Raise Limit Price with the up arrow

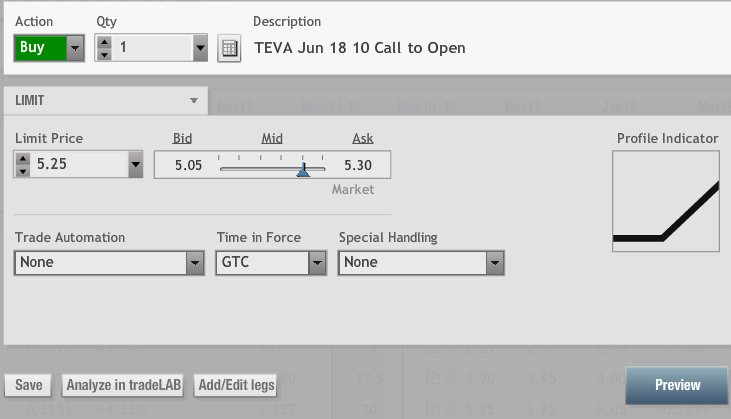point(22,159)
